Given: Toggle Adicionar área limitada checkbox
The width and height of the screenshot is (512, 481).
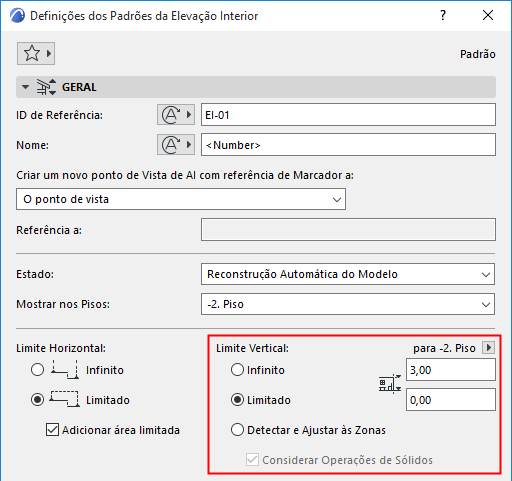Looking at the screenshot, I should pos(52,430).
